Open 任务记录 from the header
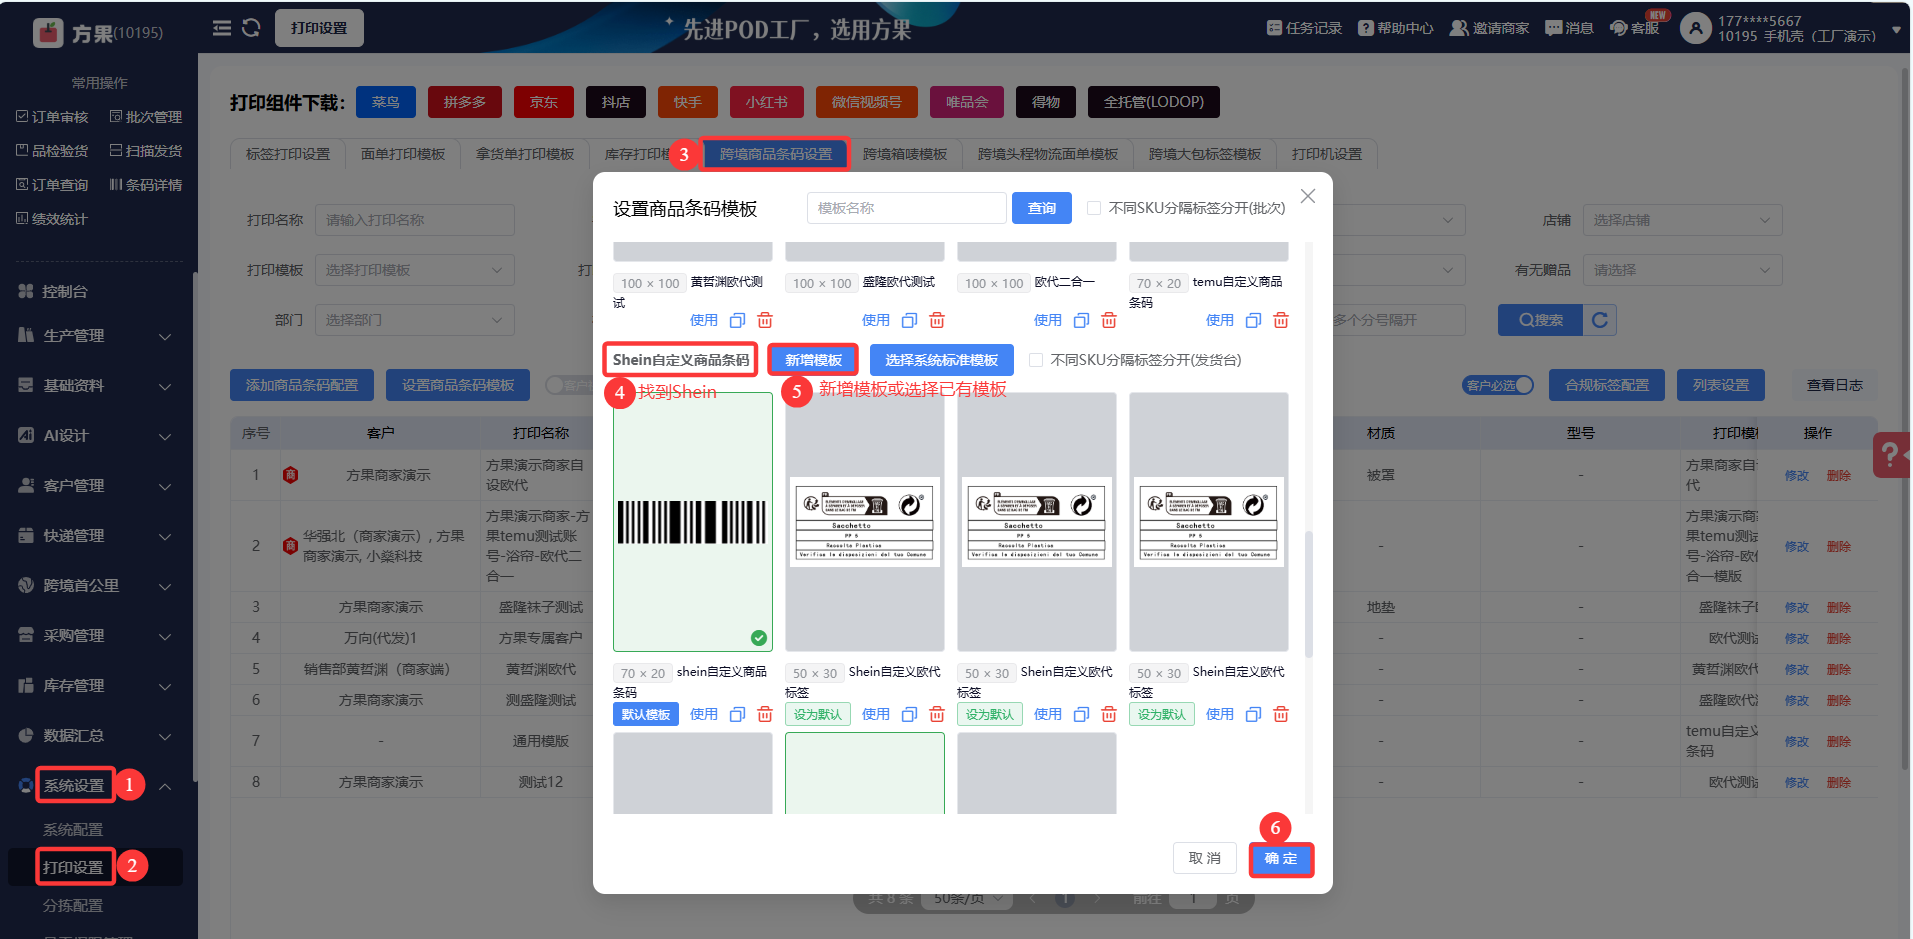1913x939 pixels. click(x=1304, y=28)
